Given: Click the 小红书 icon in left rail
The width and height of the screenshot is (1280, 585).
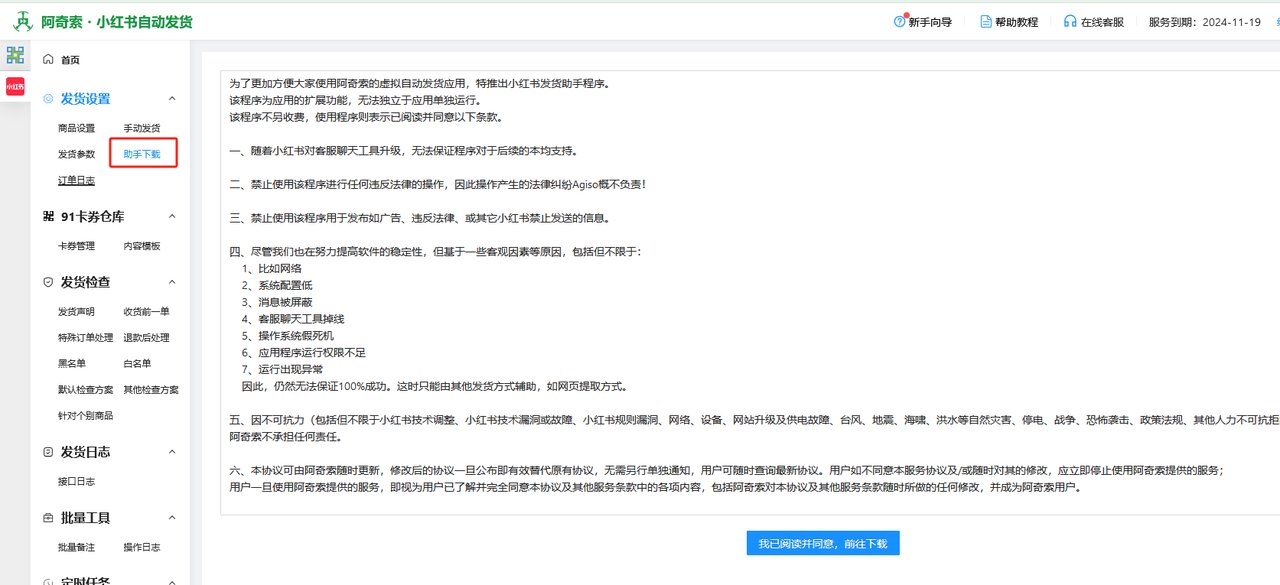Looking at the screenshot, I should pyautogui.click(x=15, y=85).
